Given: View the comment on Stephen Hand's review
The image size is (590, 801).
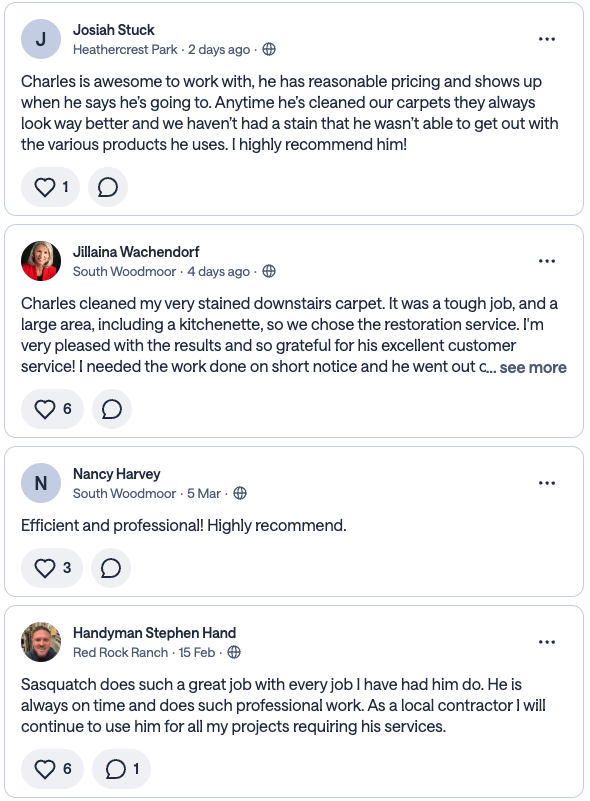Looking at the screenshot, I should point(116,769).
